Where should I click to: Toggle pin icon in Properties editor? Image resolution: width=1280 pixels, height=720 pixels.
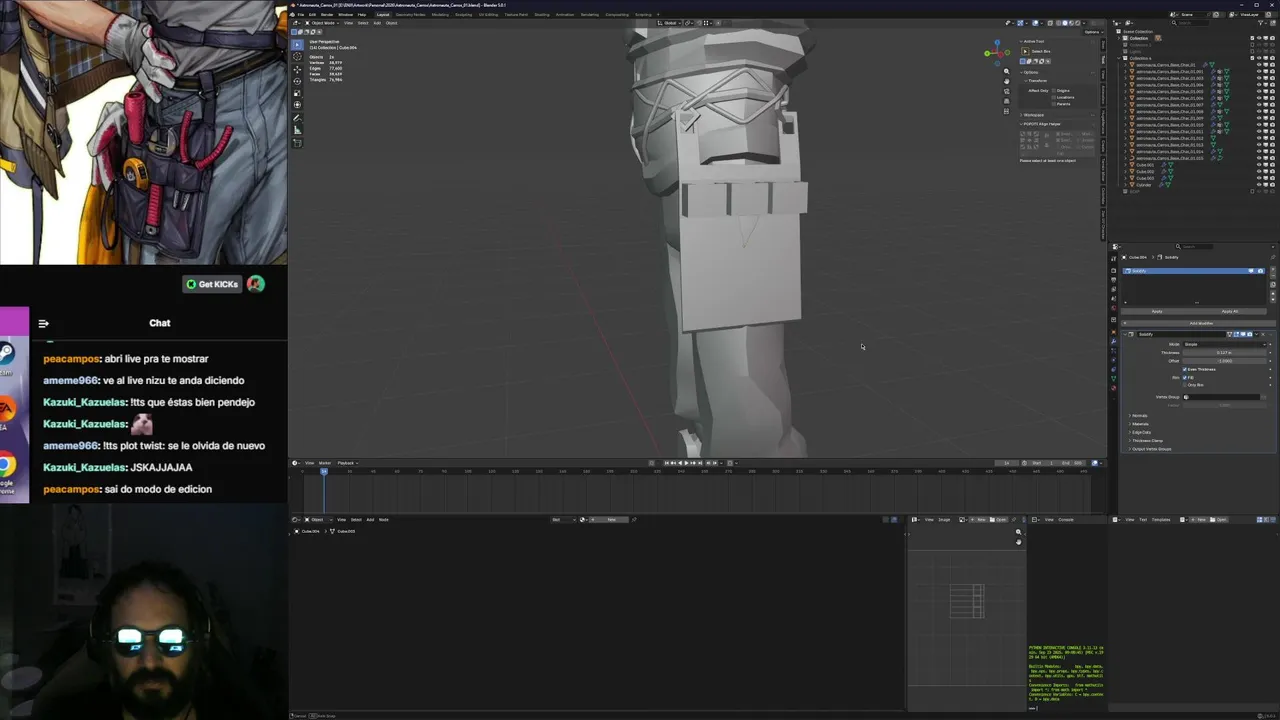[1273, 257]
